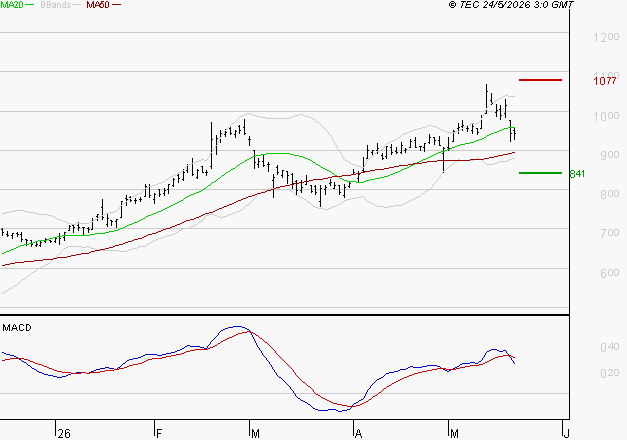Click the 1000 price axis label
Viewport: 627px width, 440px height.
pos(606,116)
